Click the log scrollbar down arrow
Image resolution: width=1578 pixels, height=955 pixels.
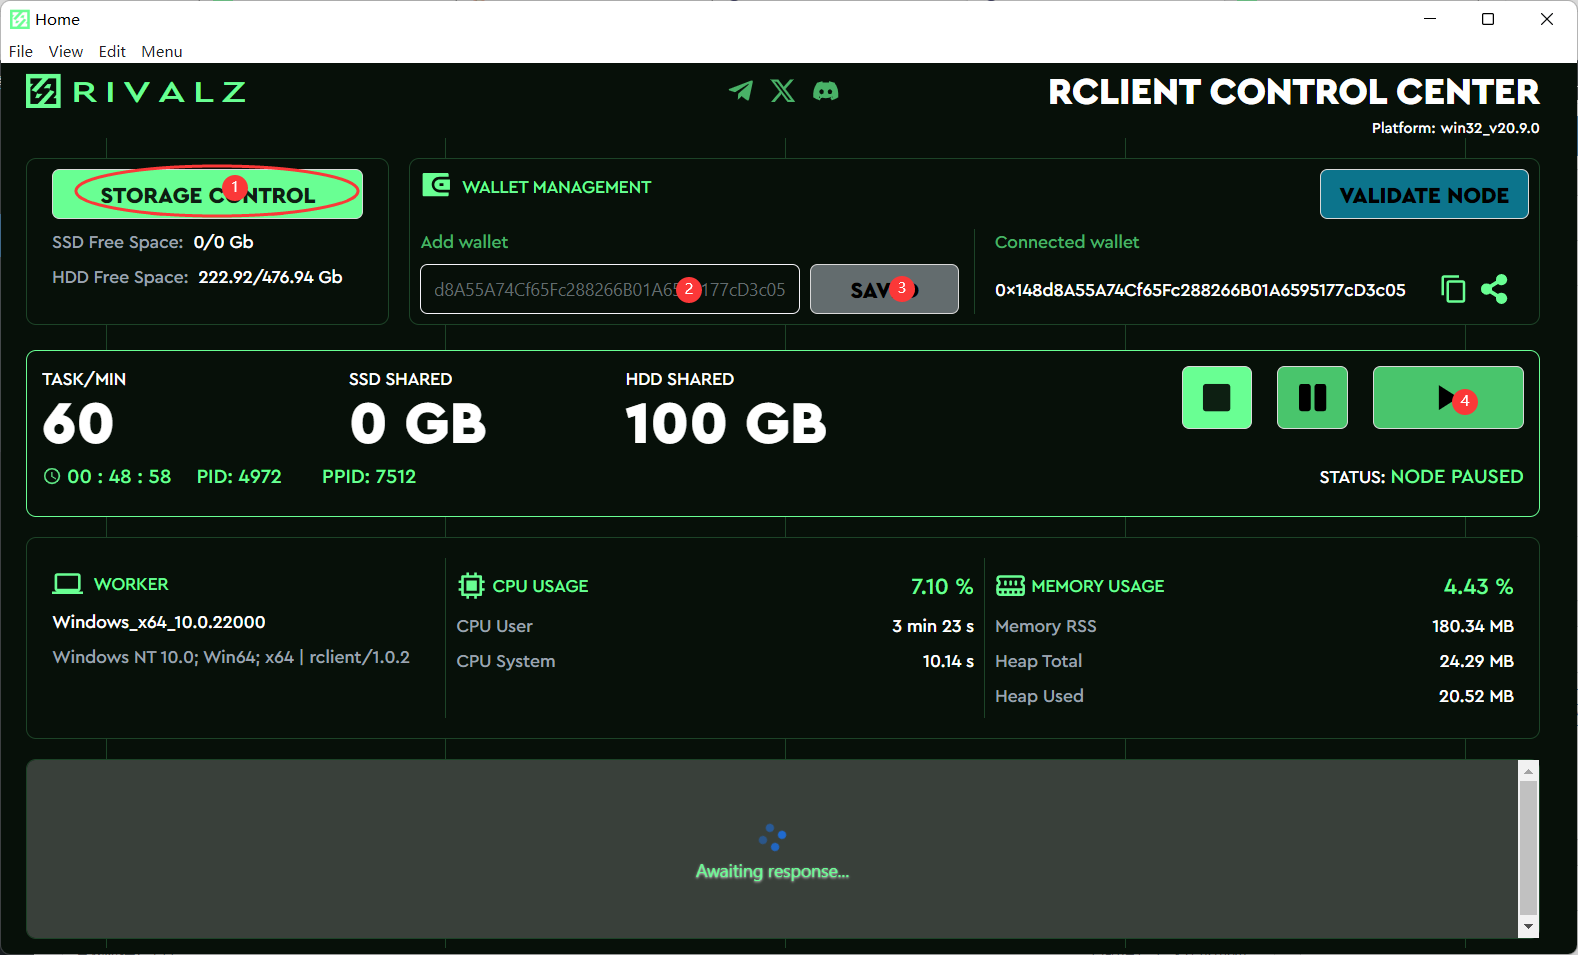coord(1528,927)
